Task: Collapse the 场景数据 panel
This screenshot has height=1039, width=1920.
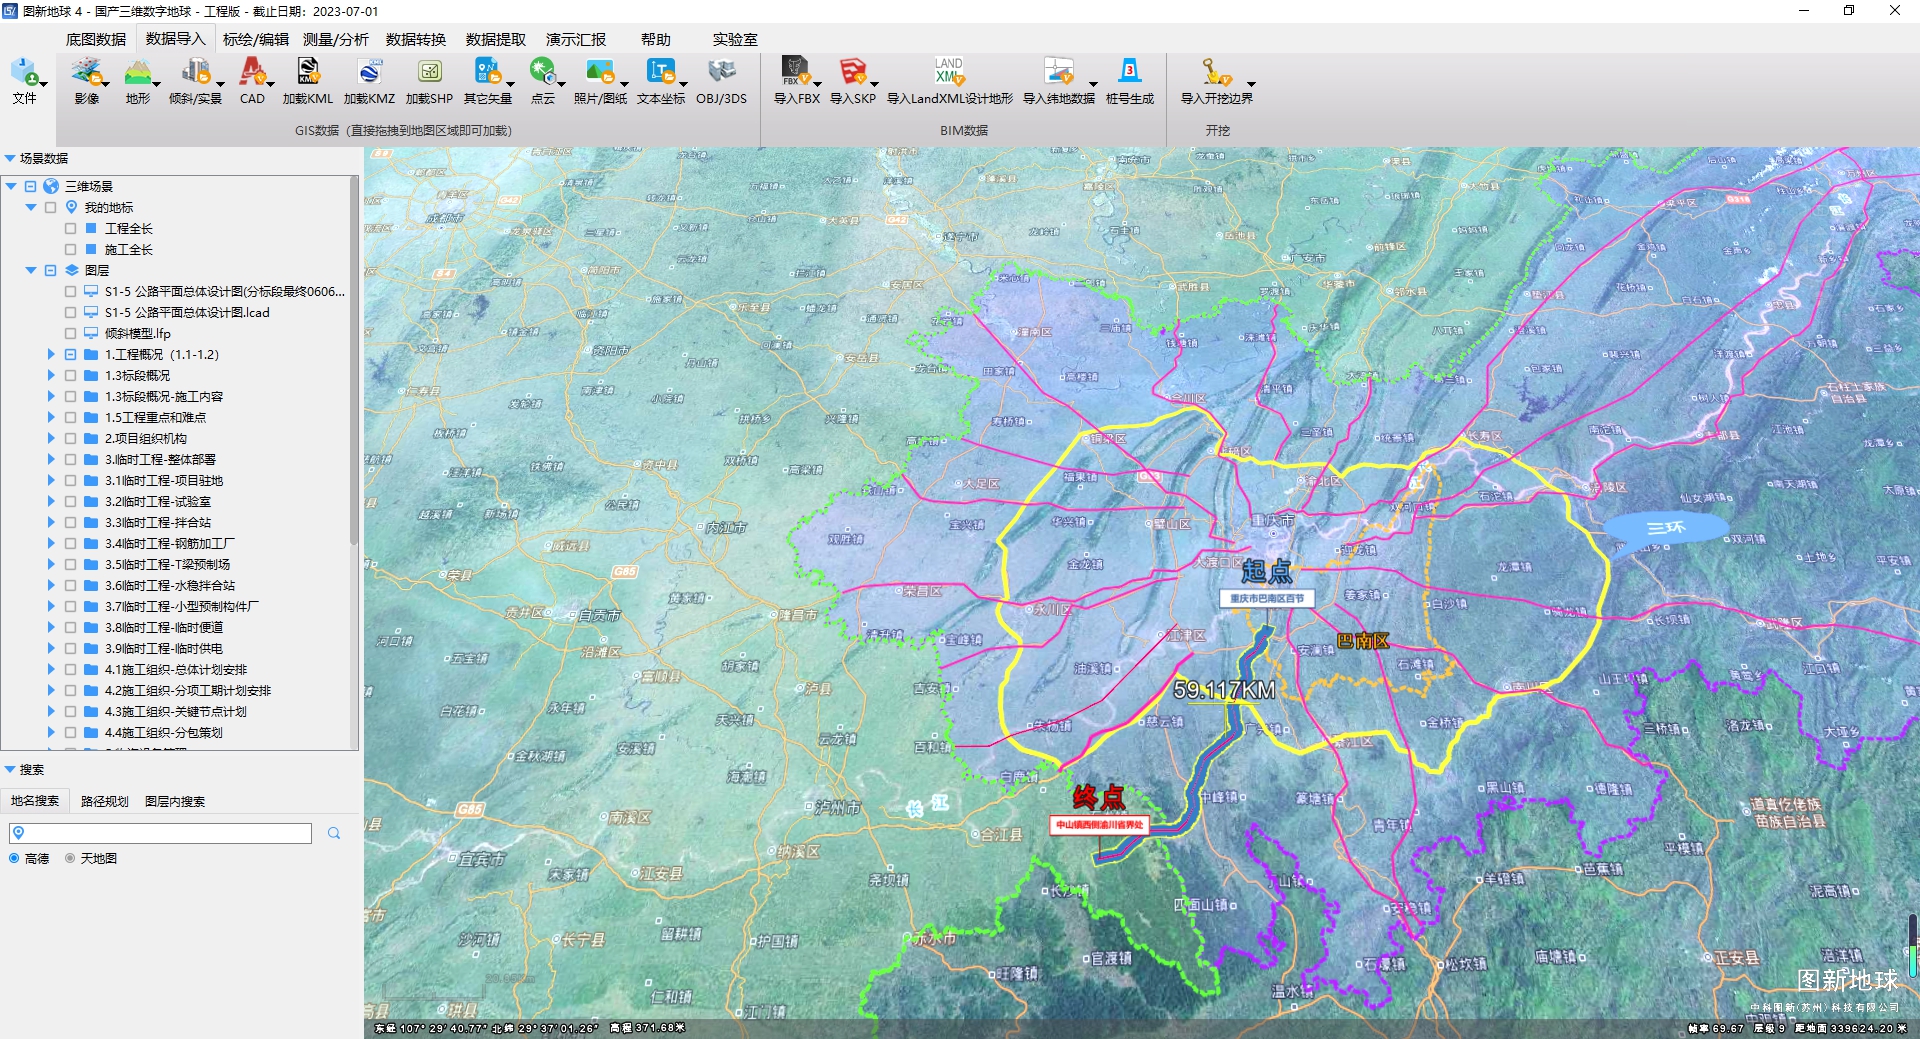Action: click(x=10, y=158)
